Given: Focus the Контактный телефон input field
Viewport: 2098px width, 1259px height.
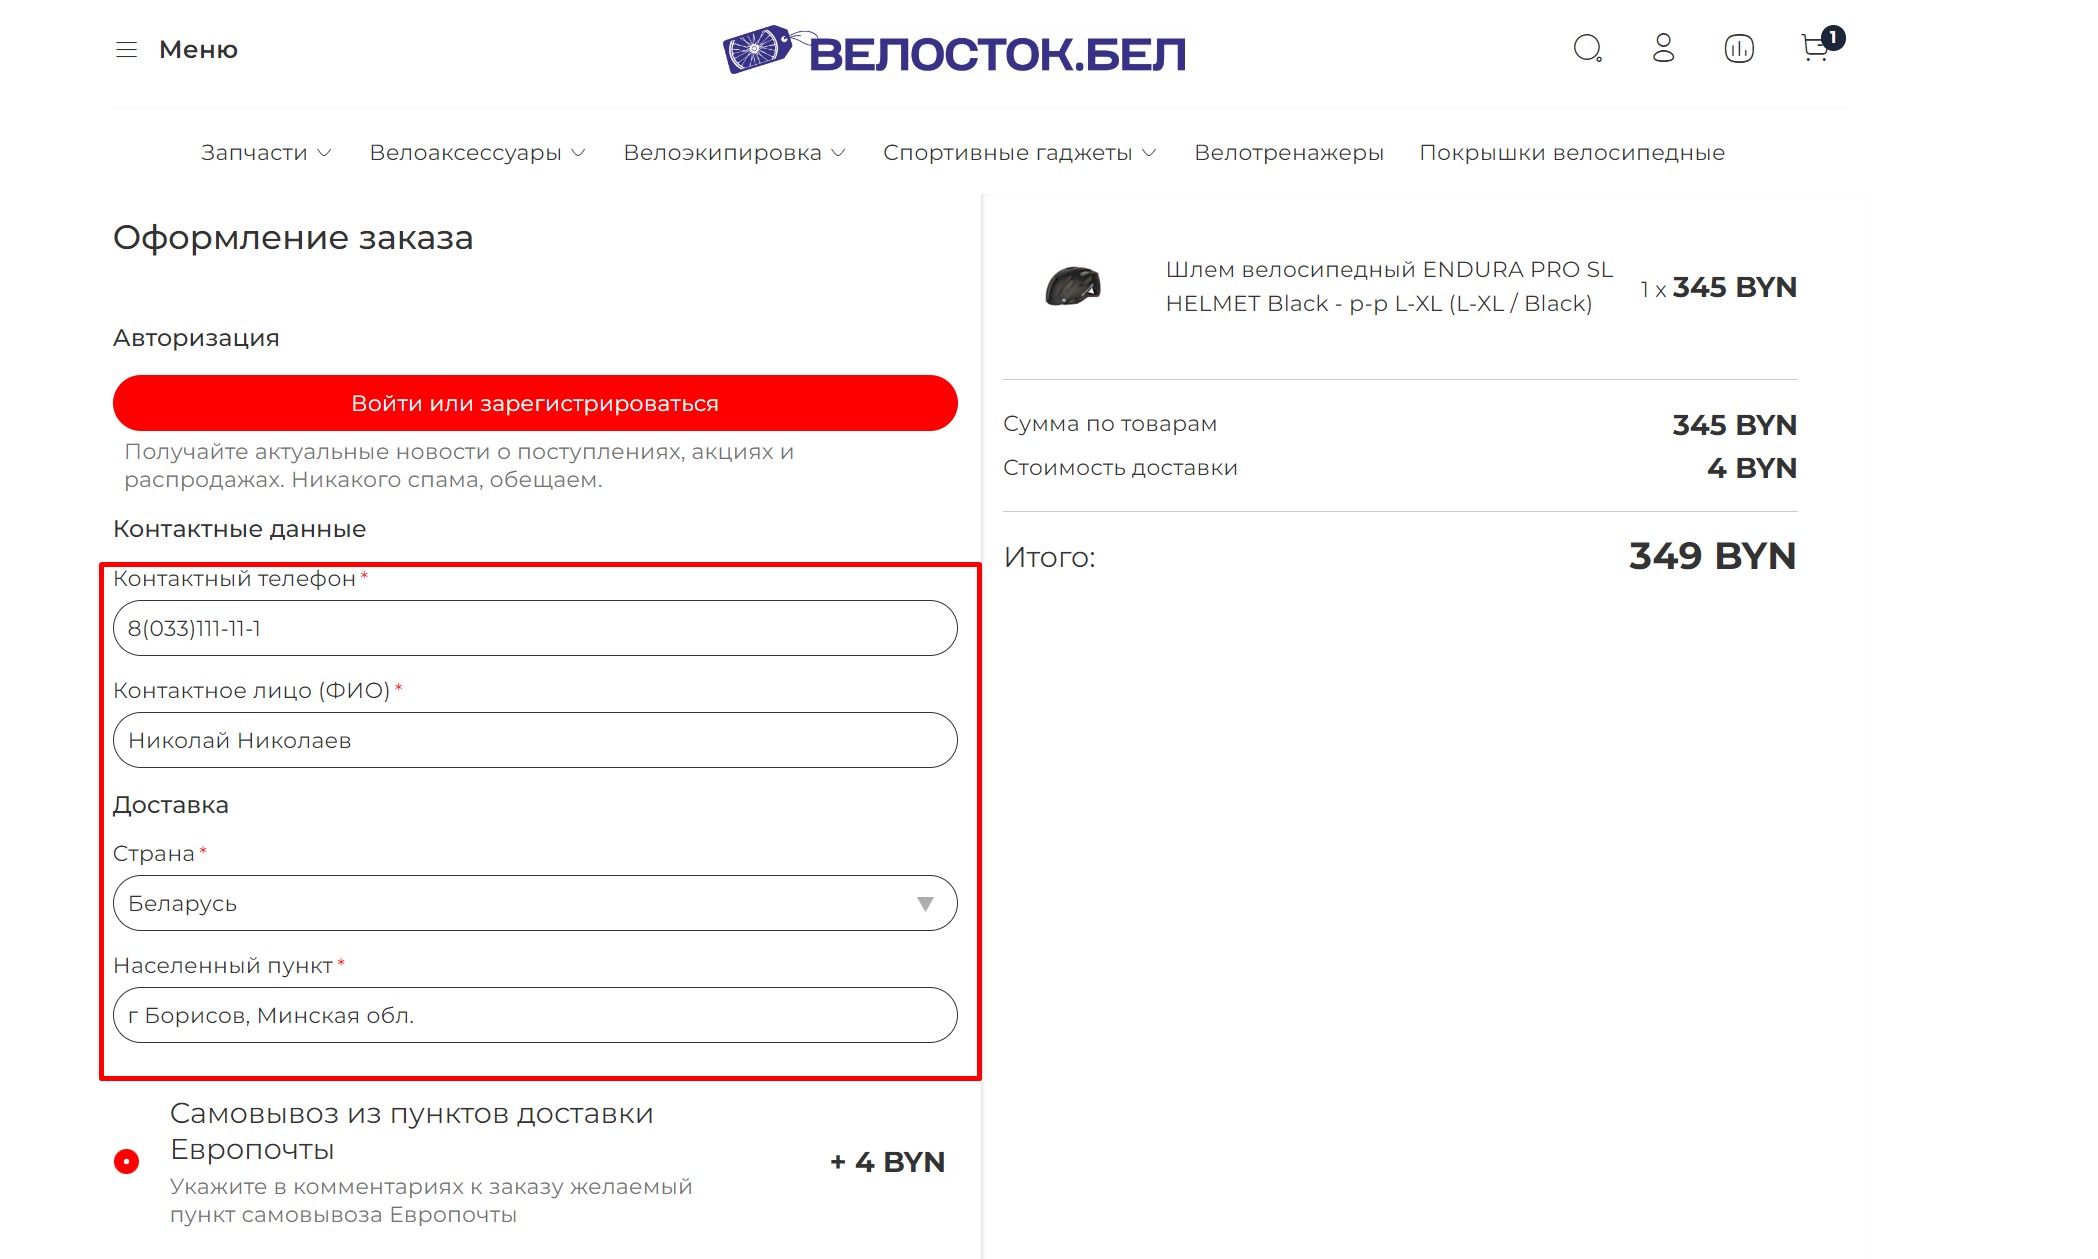Looking at the screenshot, I should pyautogui.click(x=535, y=628).
